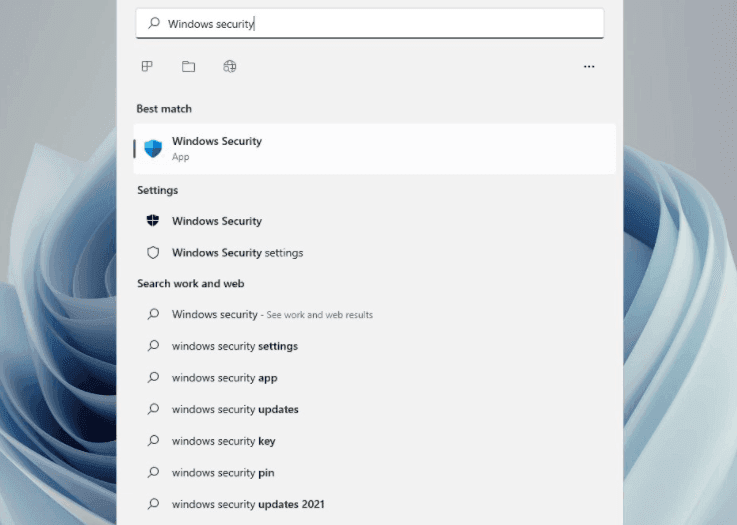Select the Documents folder filter icon
Viewport: 737px width, 525px height.
point(188,66)
